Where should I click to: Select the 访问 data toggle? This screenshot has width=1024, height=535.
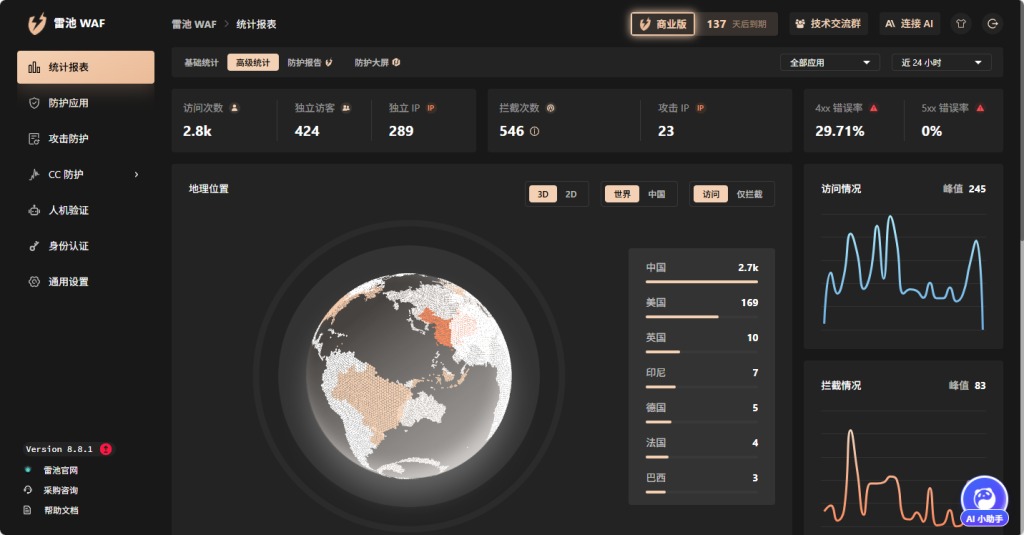point(711,194)
